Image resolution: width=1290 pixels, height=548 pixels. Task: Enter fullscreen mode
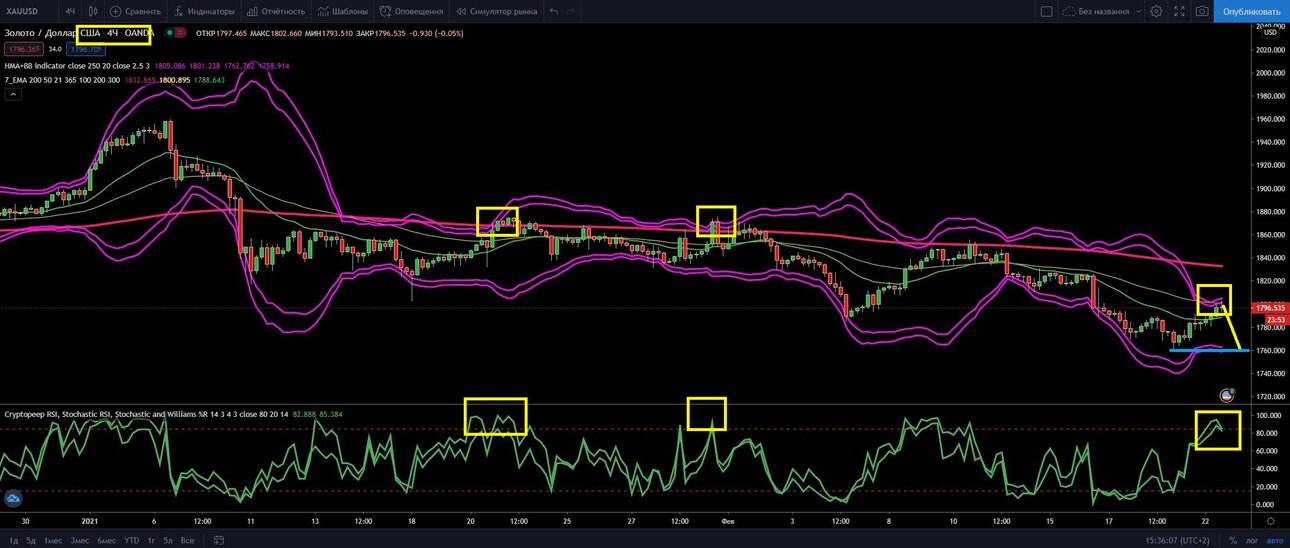(1179, 11)
